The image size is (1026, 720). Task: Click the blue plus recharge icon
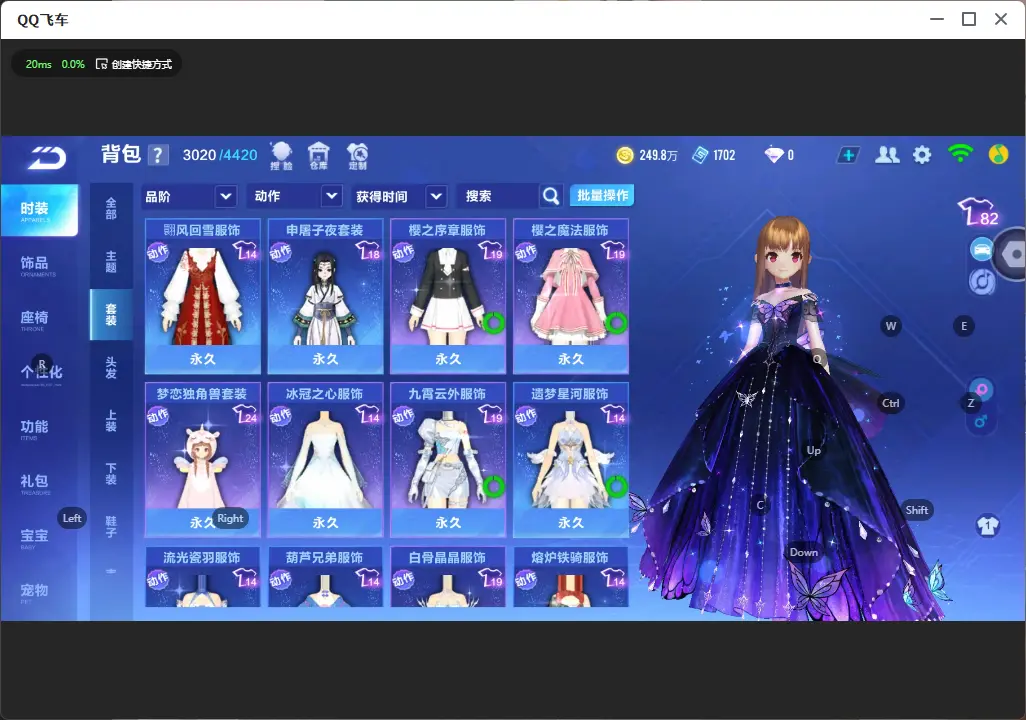pyautogui.click(x=848, y=155)
